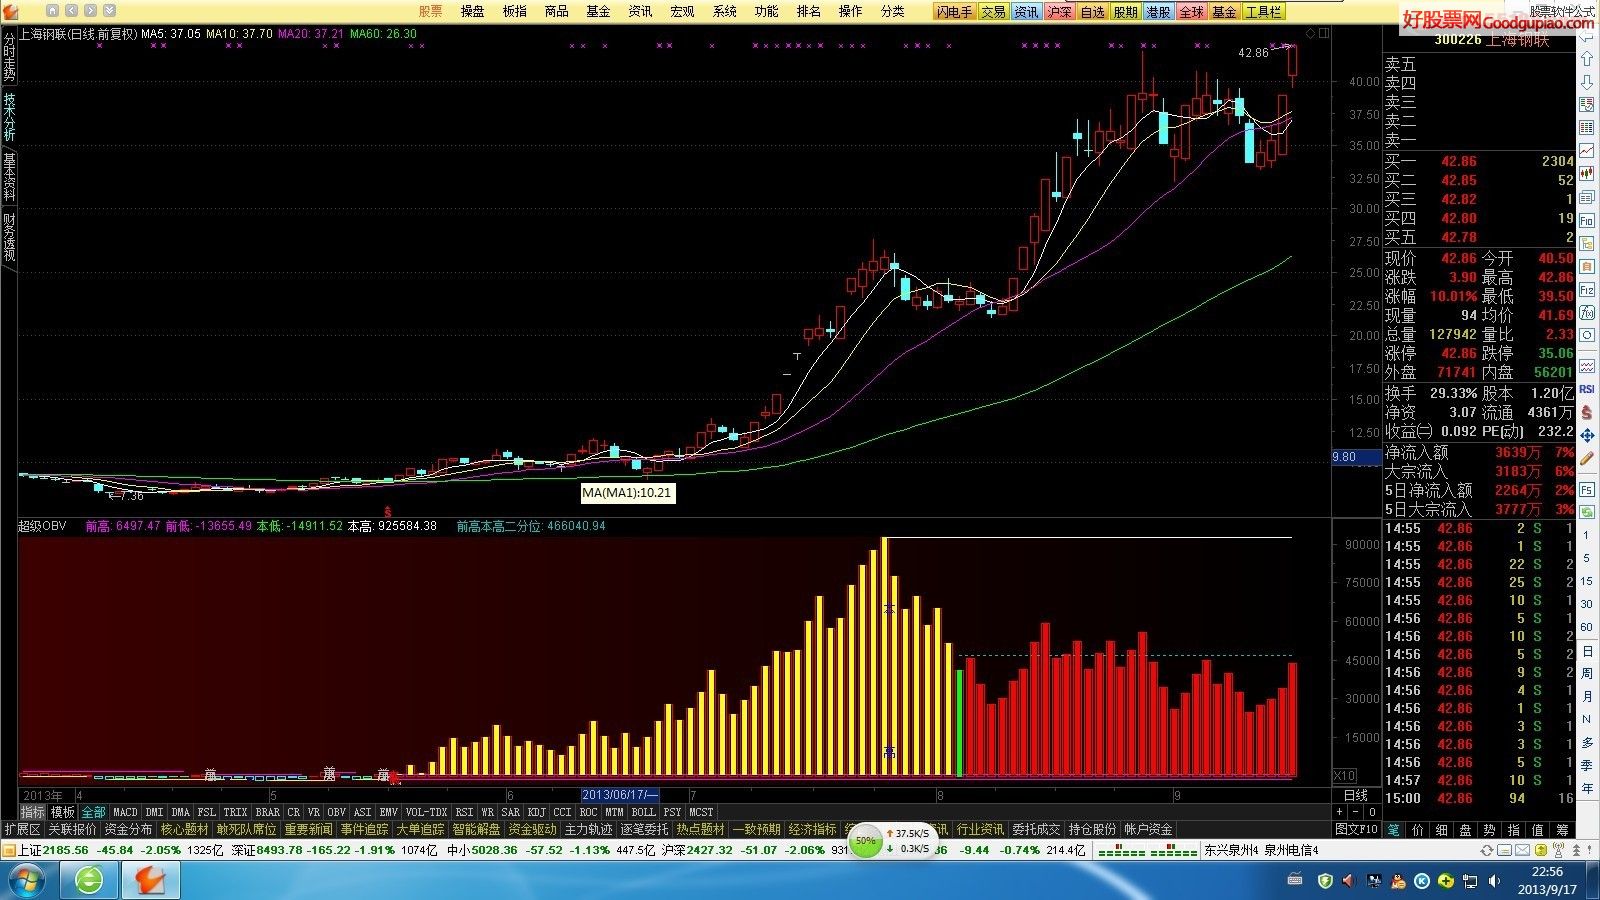Select the 模板 tab in indicator bar

point(63,812)
